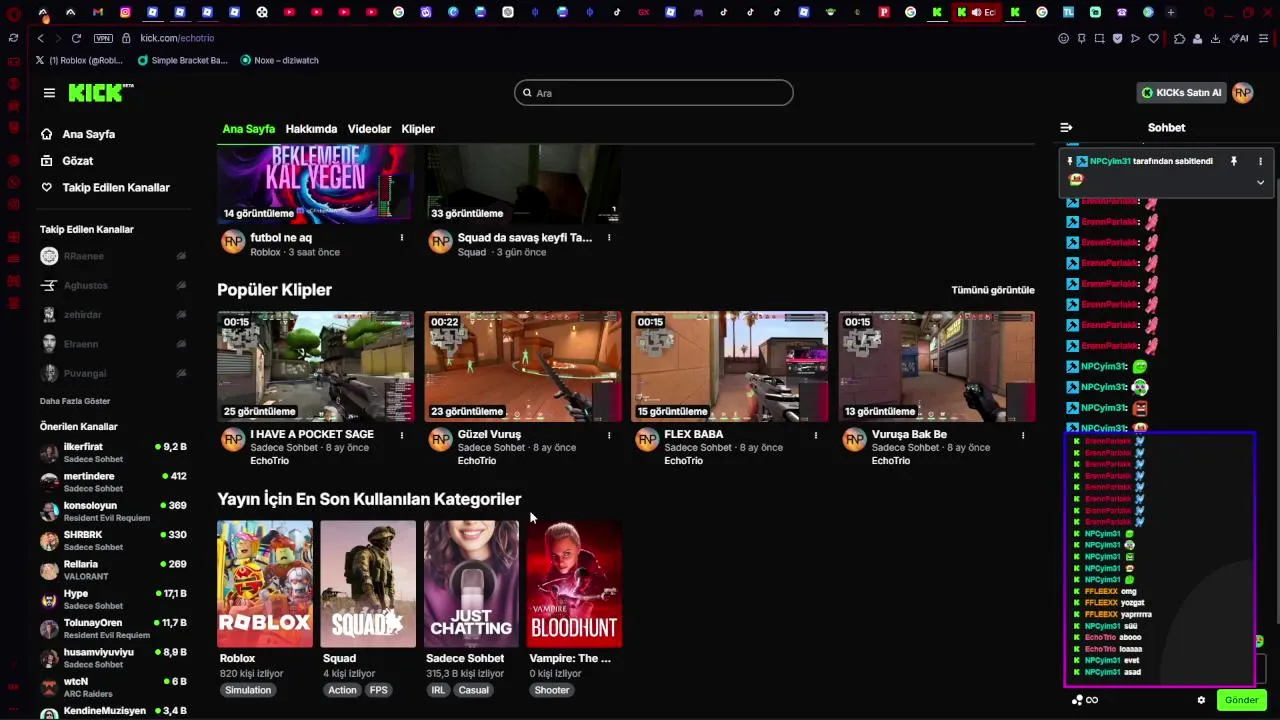Open konsoloyun in recommended channels
The height and width of the screenshot is (720, 1280).
click(x=113, y=511)
